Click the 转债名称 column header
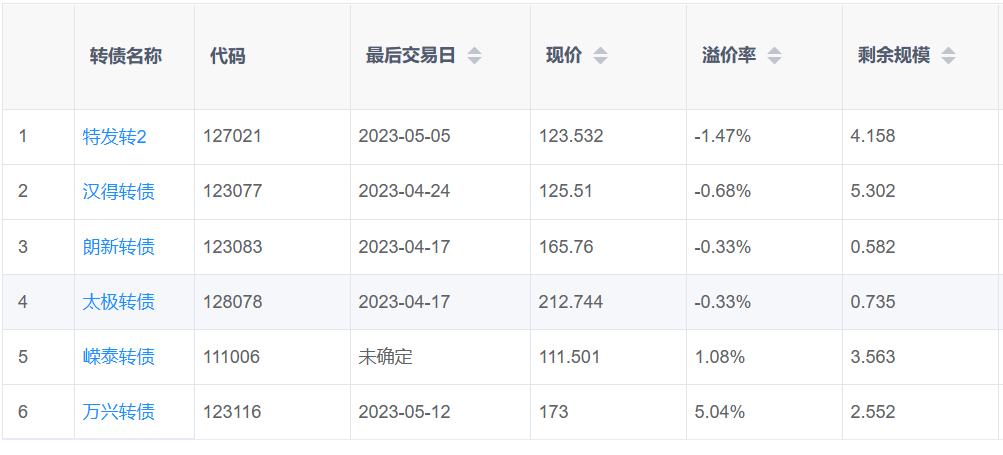 pyautogui.click(x=125, y=56)
